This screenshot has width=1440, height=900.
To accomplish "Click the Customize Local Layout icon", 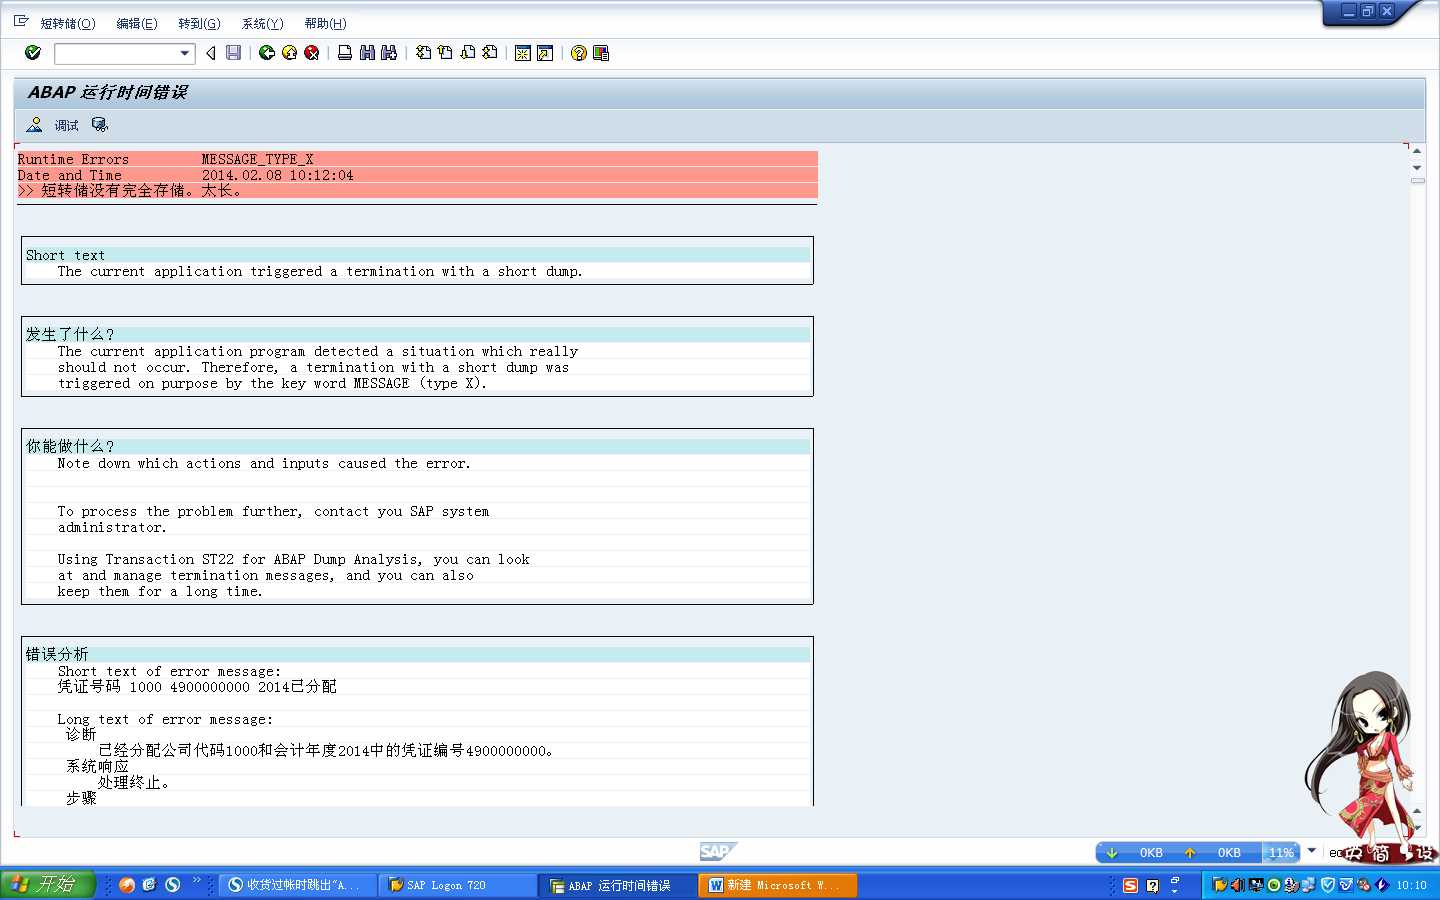I will pyautogui.click(x=601, y=53).
